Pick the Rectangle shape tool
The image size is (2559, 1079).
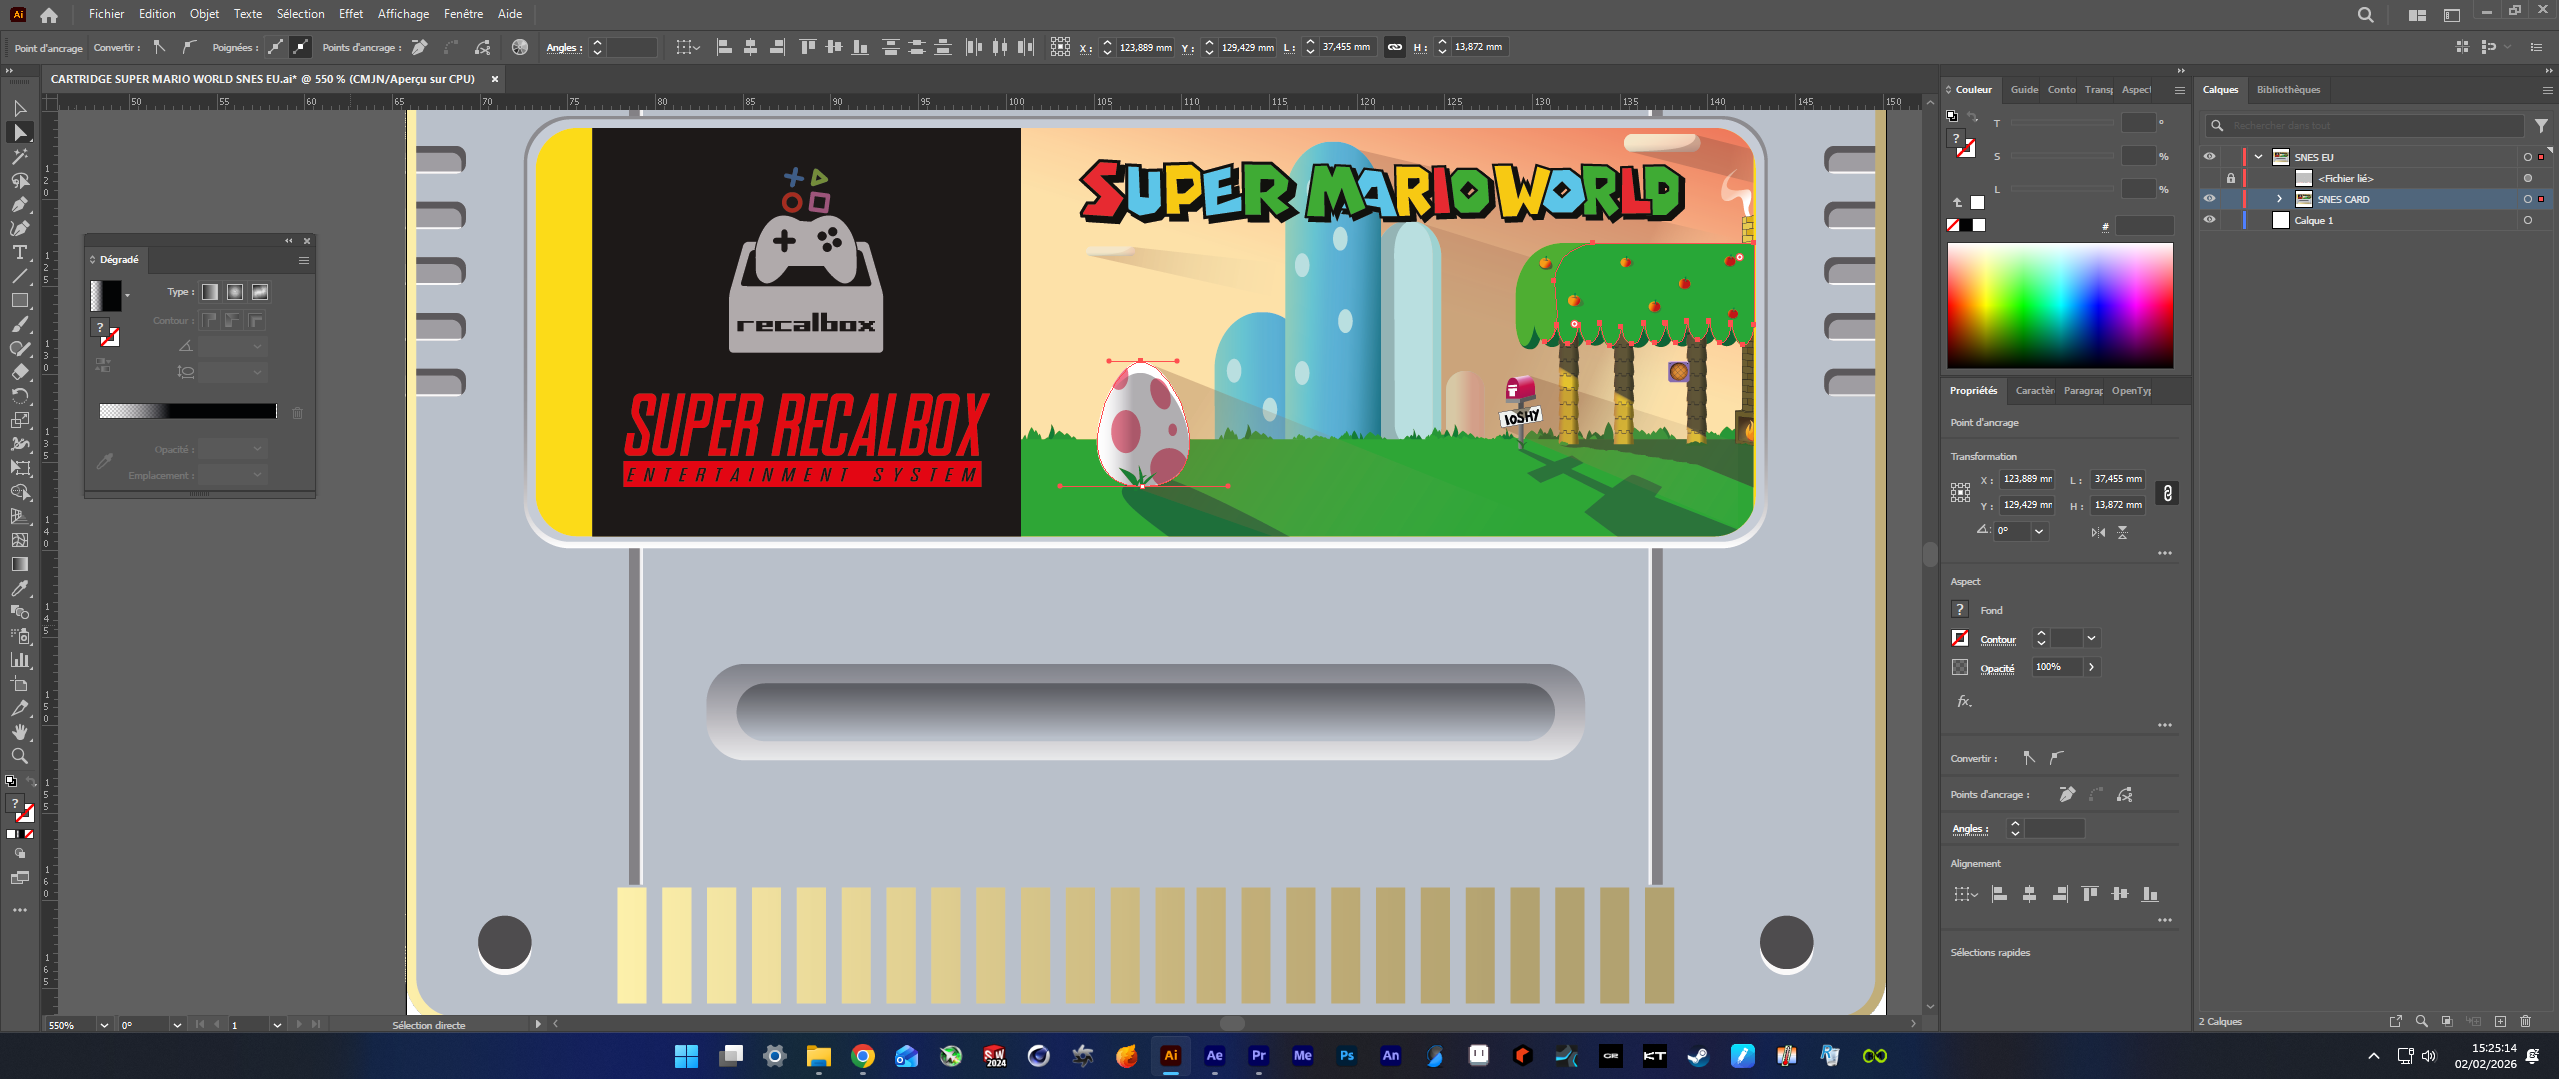[x=19, y=300]
